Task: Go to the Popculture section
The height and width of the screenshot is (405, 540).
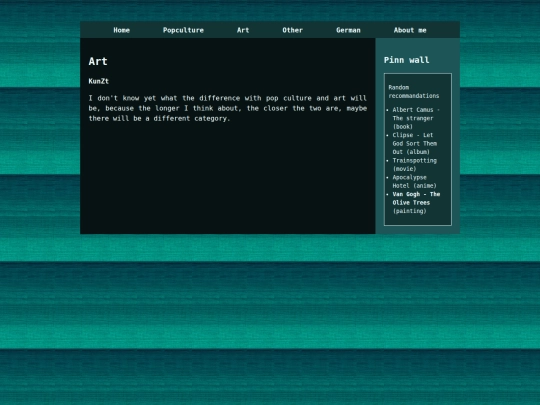Action: (183, 30)
